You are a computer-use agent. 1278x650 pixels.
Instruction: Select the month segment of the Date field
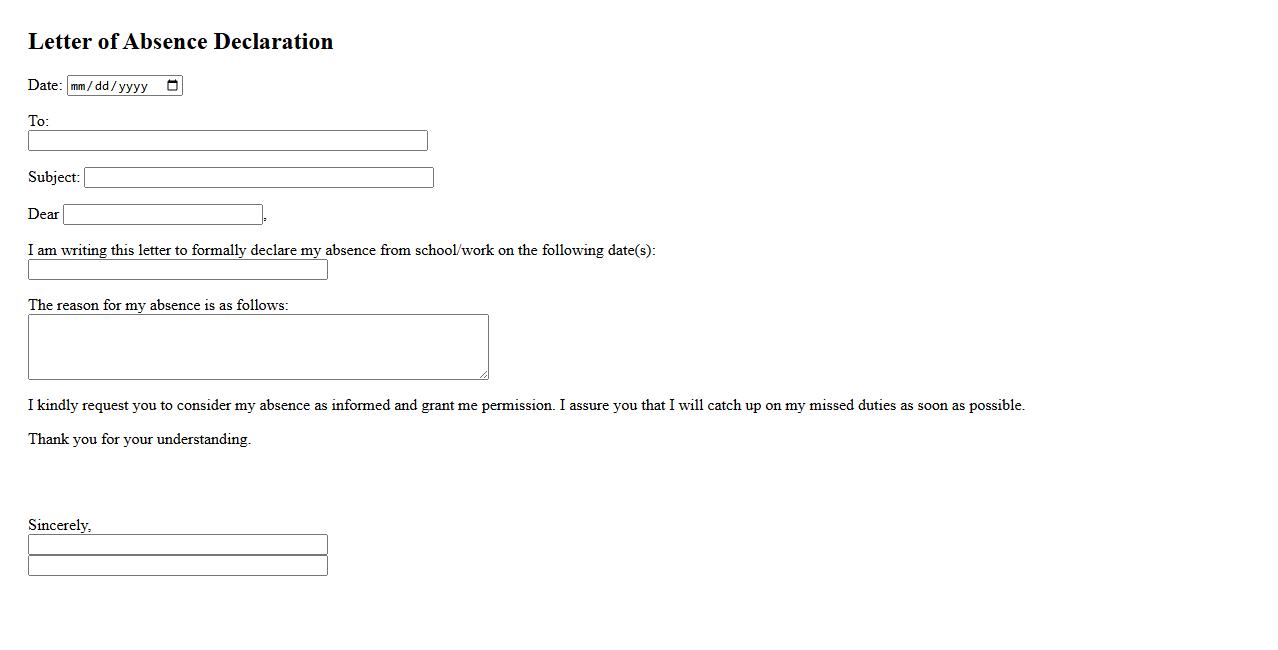click(x=79, y=86)
